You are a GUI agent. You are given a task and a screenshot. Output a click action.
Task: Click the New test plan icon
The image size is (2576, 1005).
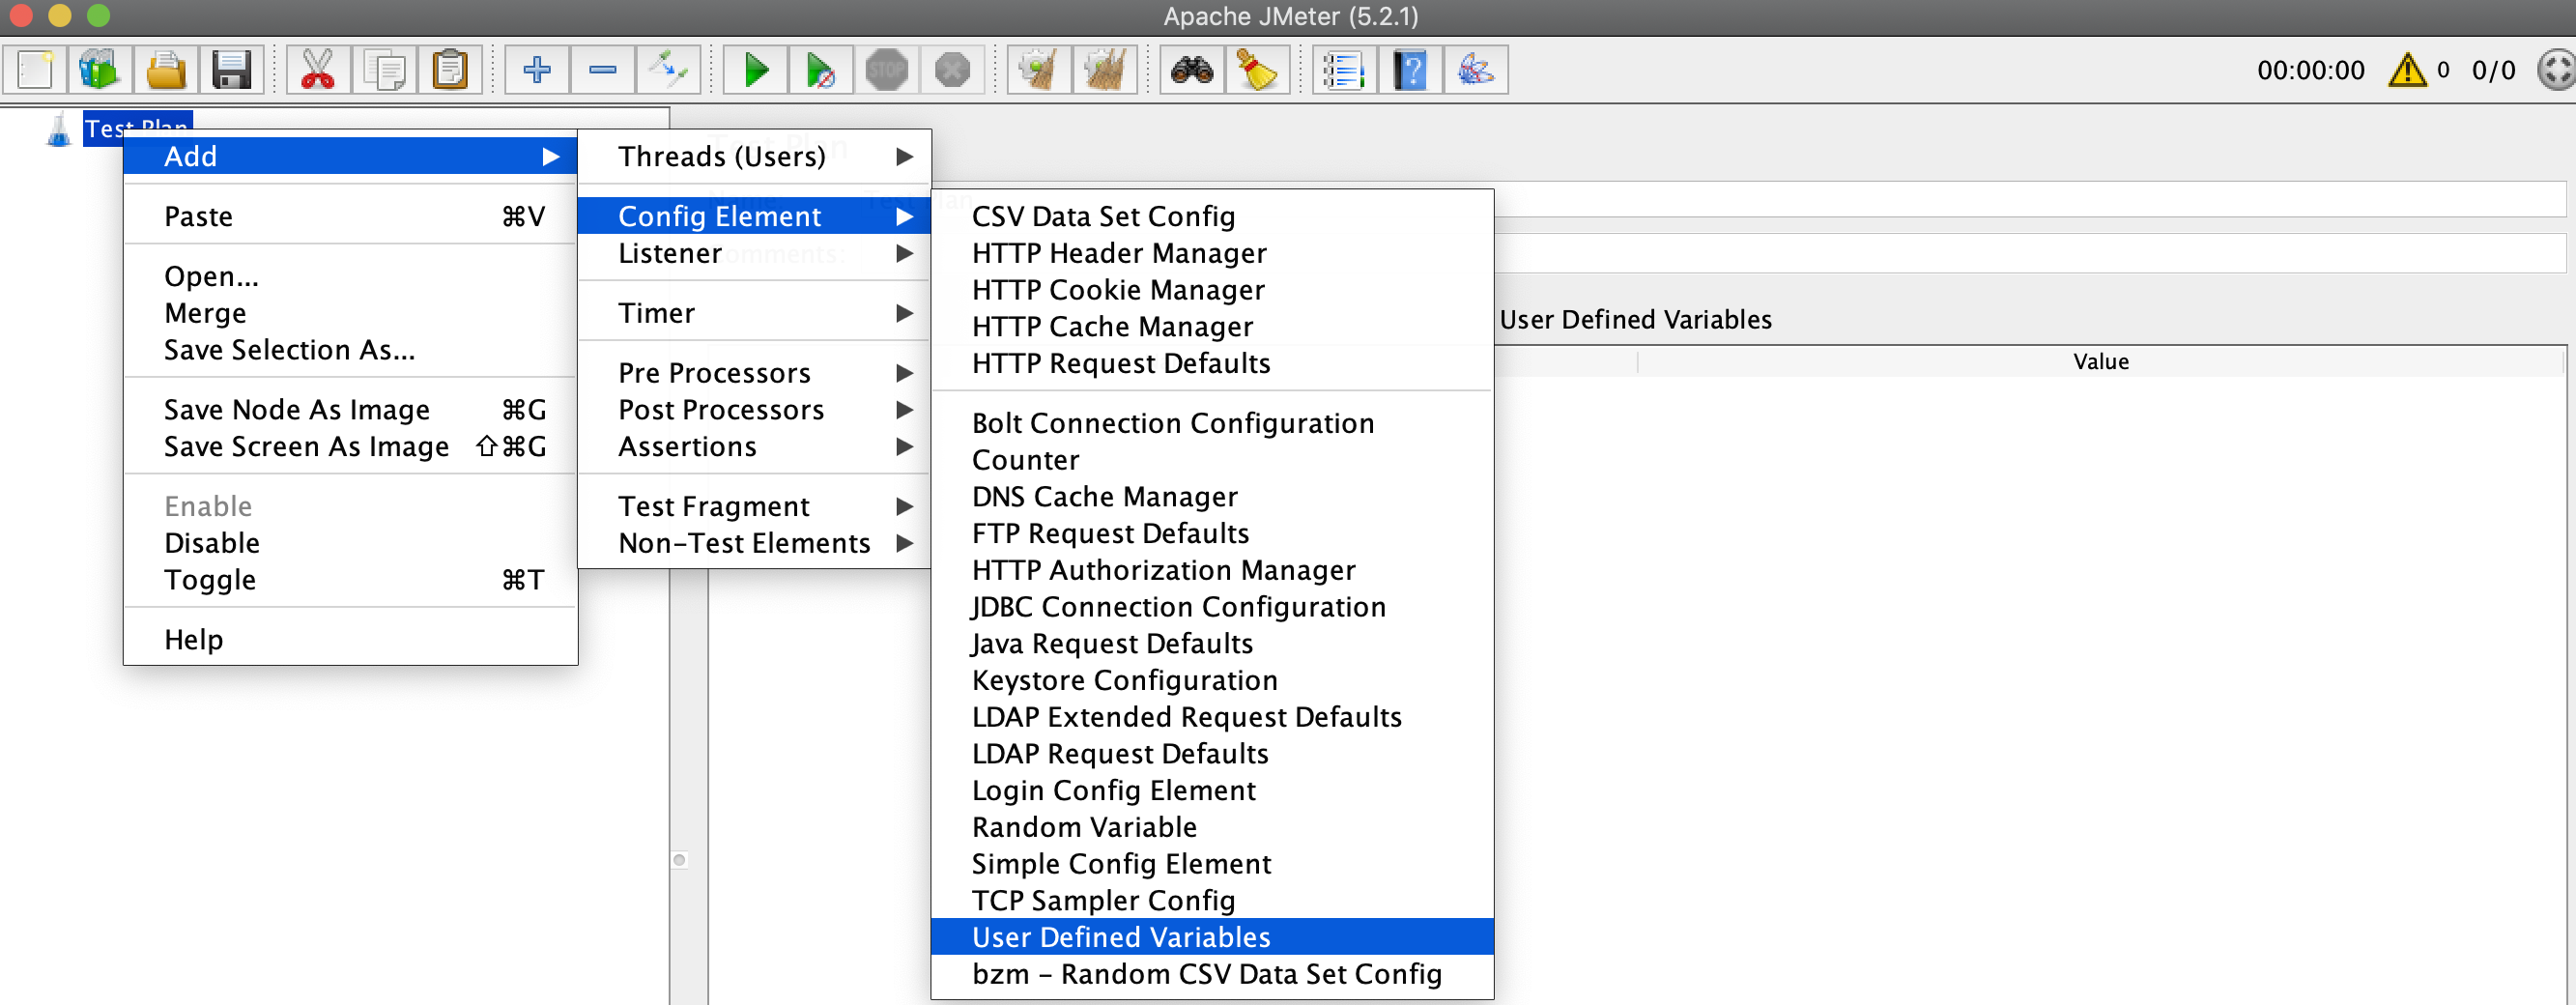tap(35, 70)
